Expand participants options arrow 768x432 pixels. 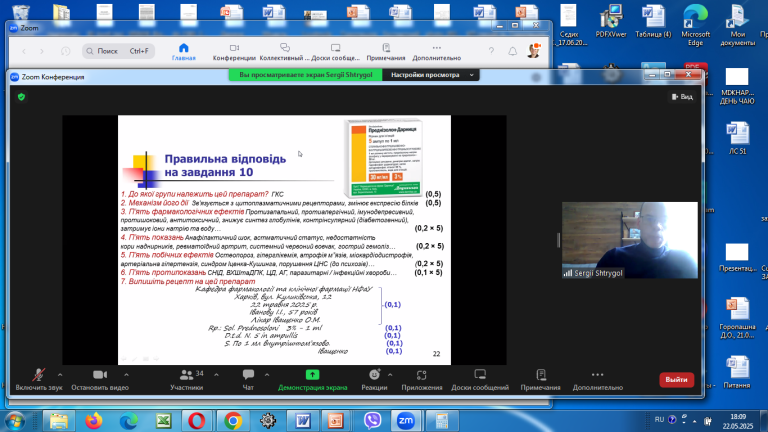tap(216, 375)
